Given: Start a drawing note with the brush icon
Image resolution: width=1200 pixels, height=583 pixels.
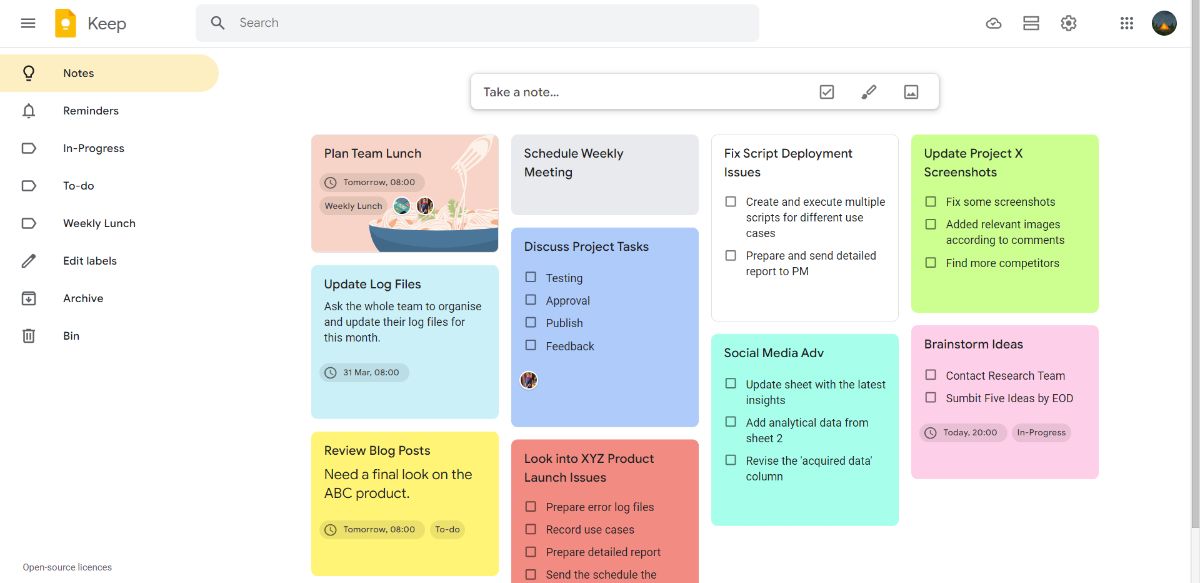Looking at the screenshot, I should [869, 91].
